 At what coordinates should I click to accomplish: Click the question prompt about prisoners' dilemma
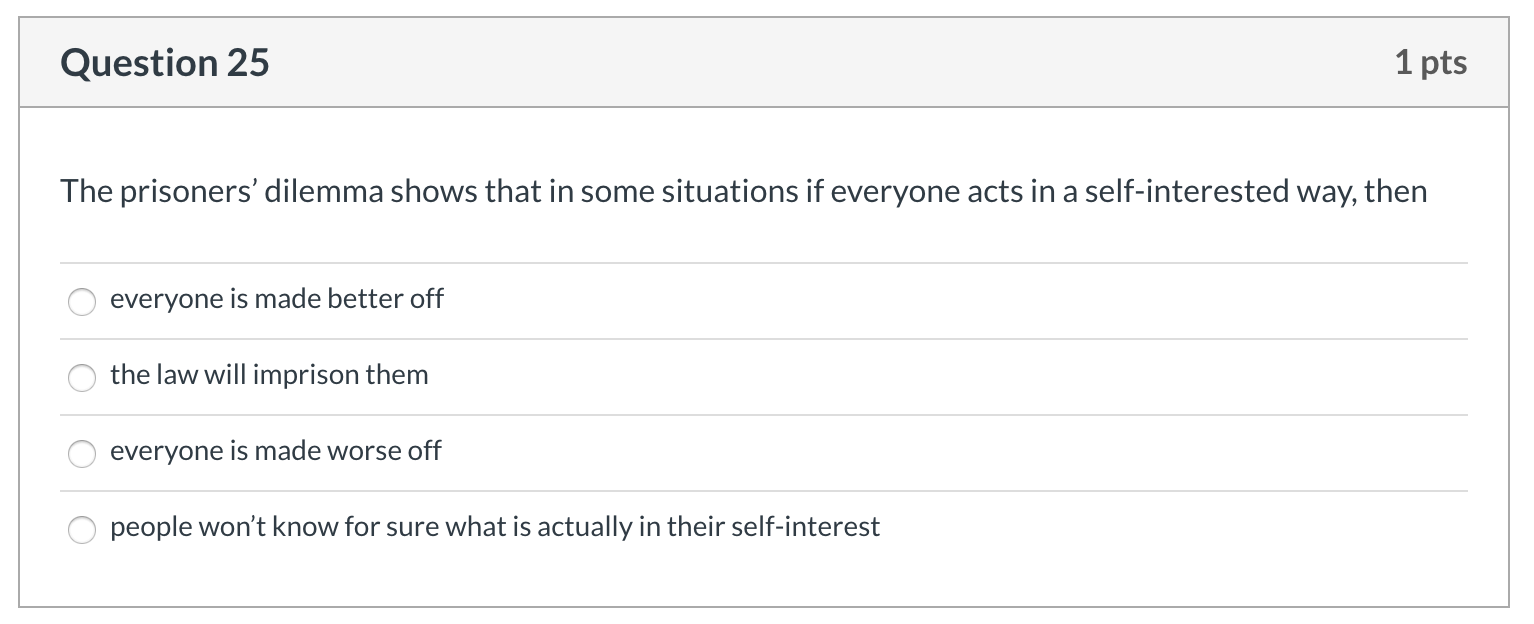[x=744, y=191]
